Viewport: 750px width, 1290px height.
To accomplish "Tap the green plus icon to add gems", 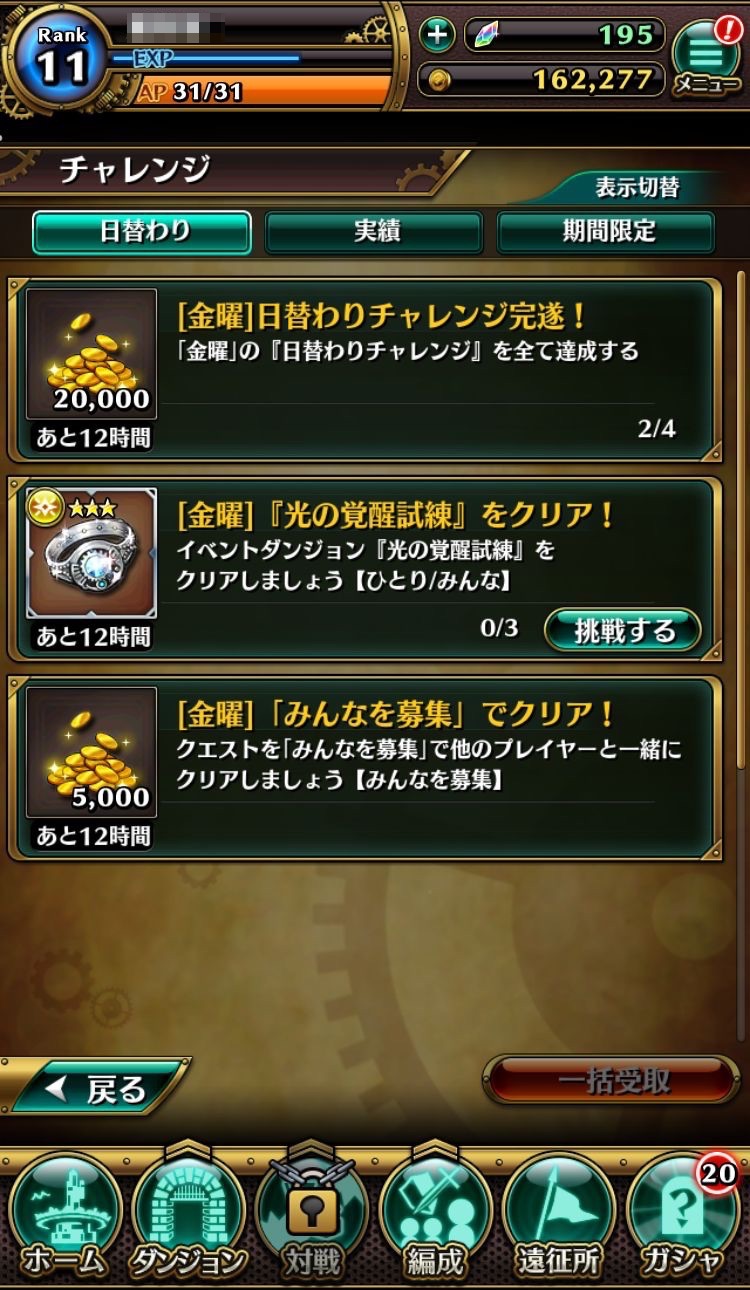I will 436,35.
